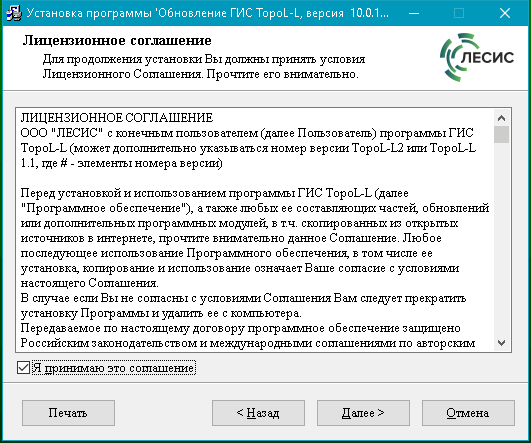Click the scroll-down arrow of the license text
The width and height of the screenshot is (531, 443).
coord(501,343)
